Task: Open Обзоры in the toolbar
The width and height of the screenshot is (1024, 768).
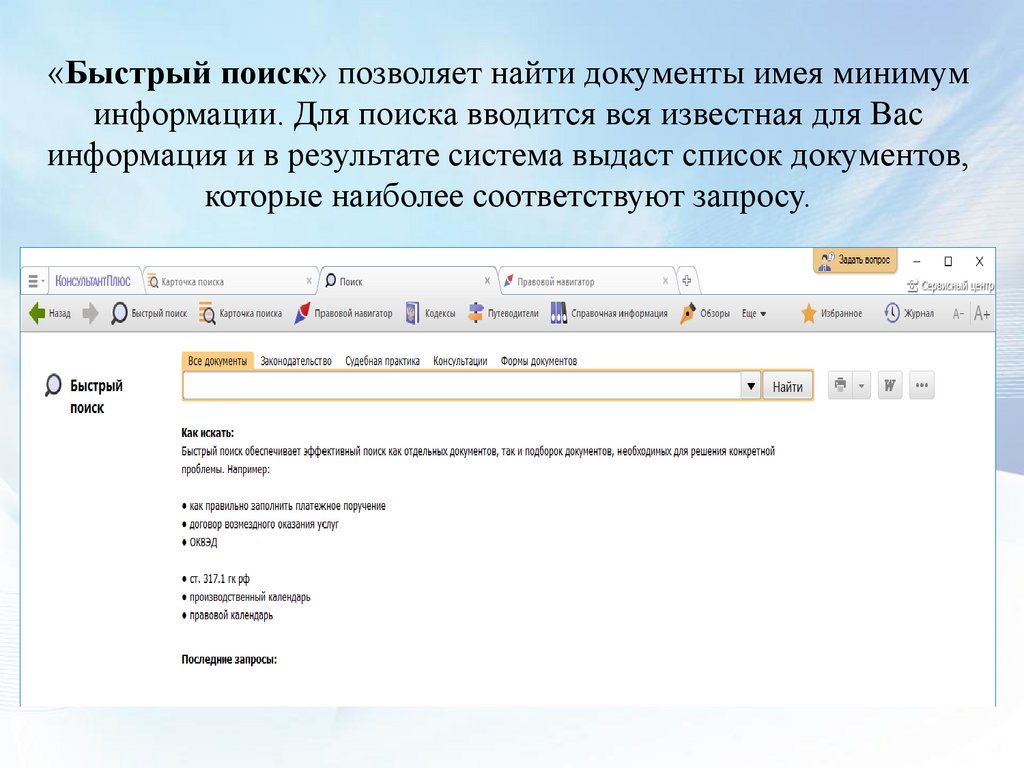Action: point(705,313)
